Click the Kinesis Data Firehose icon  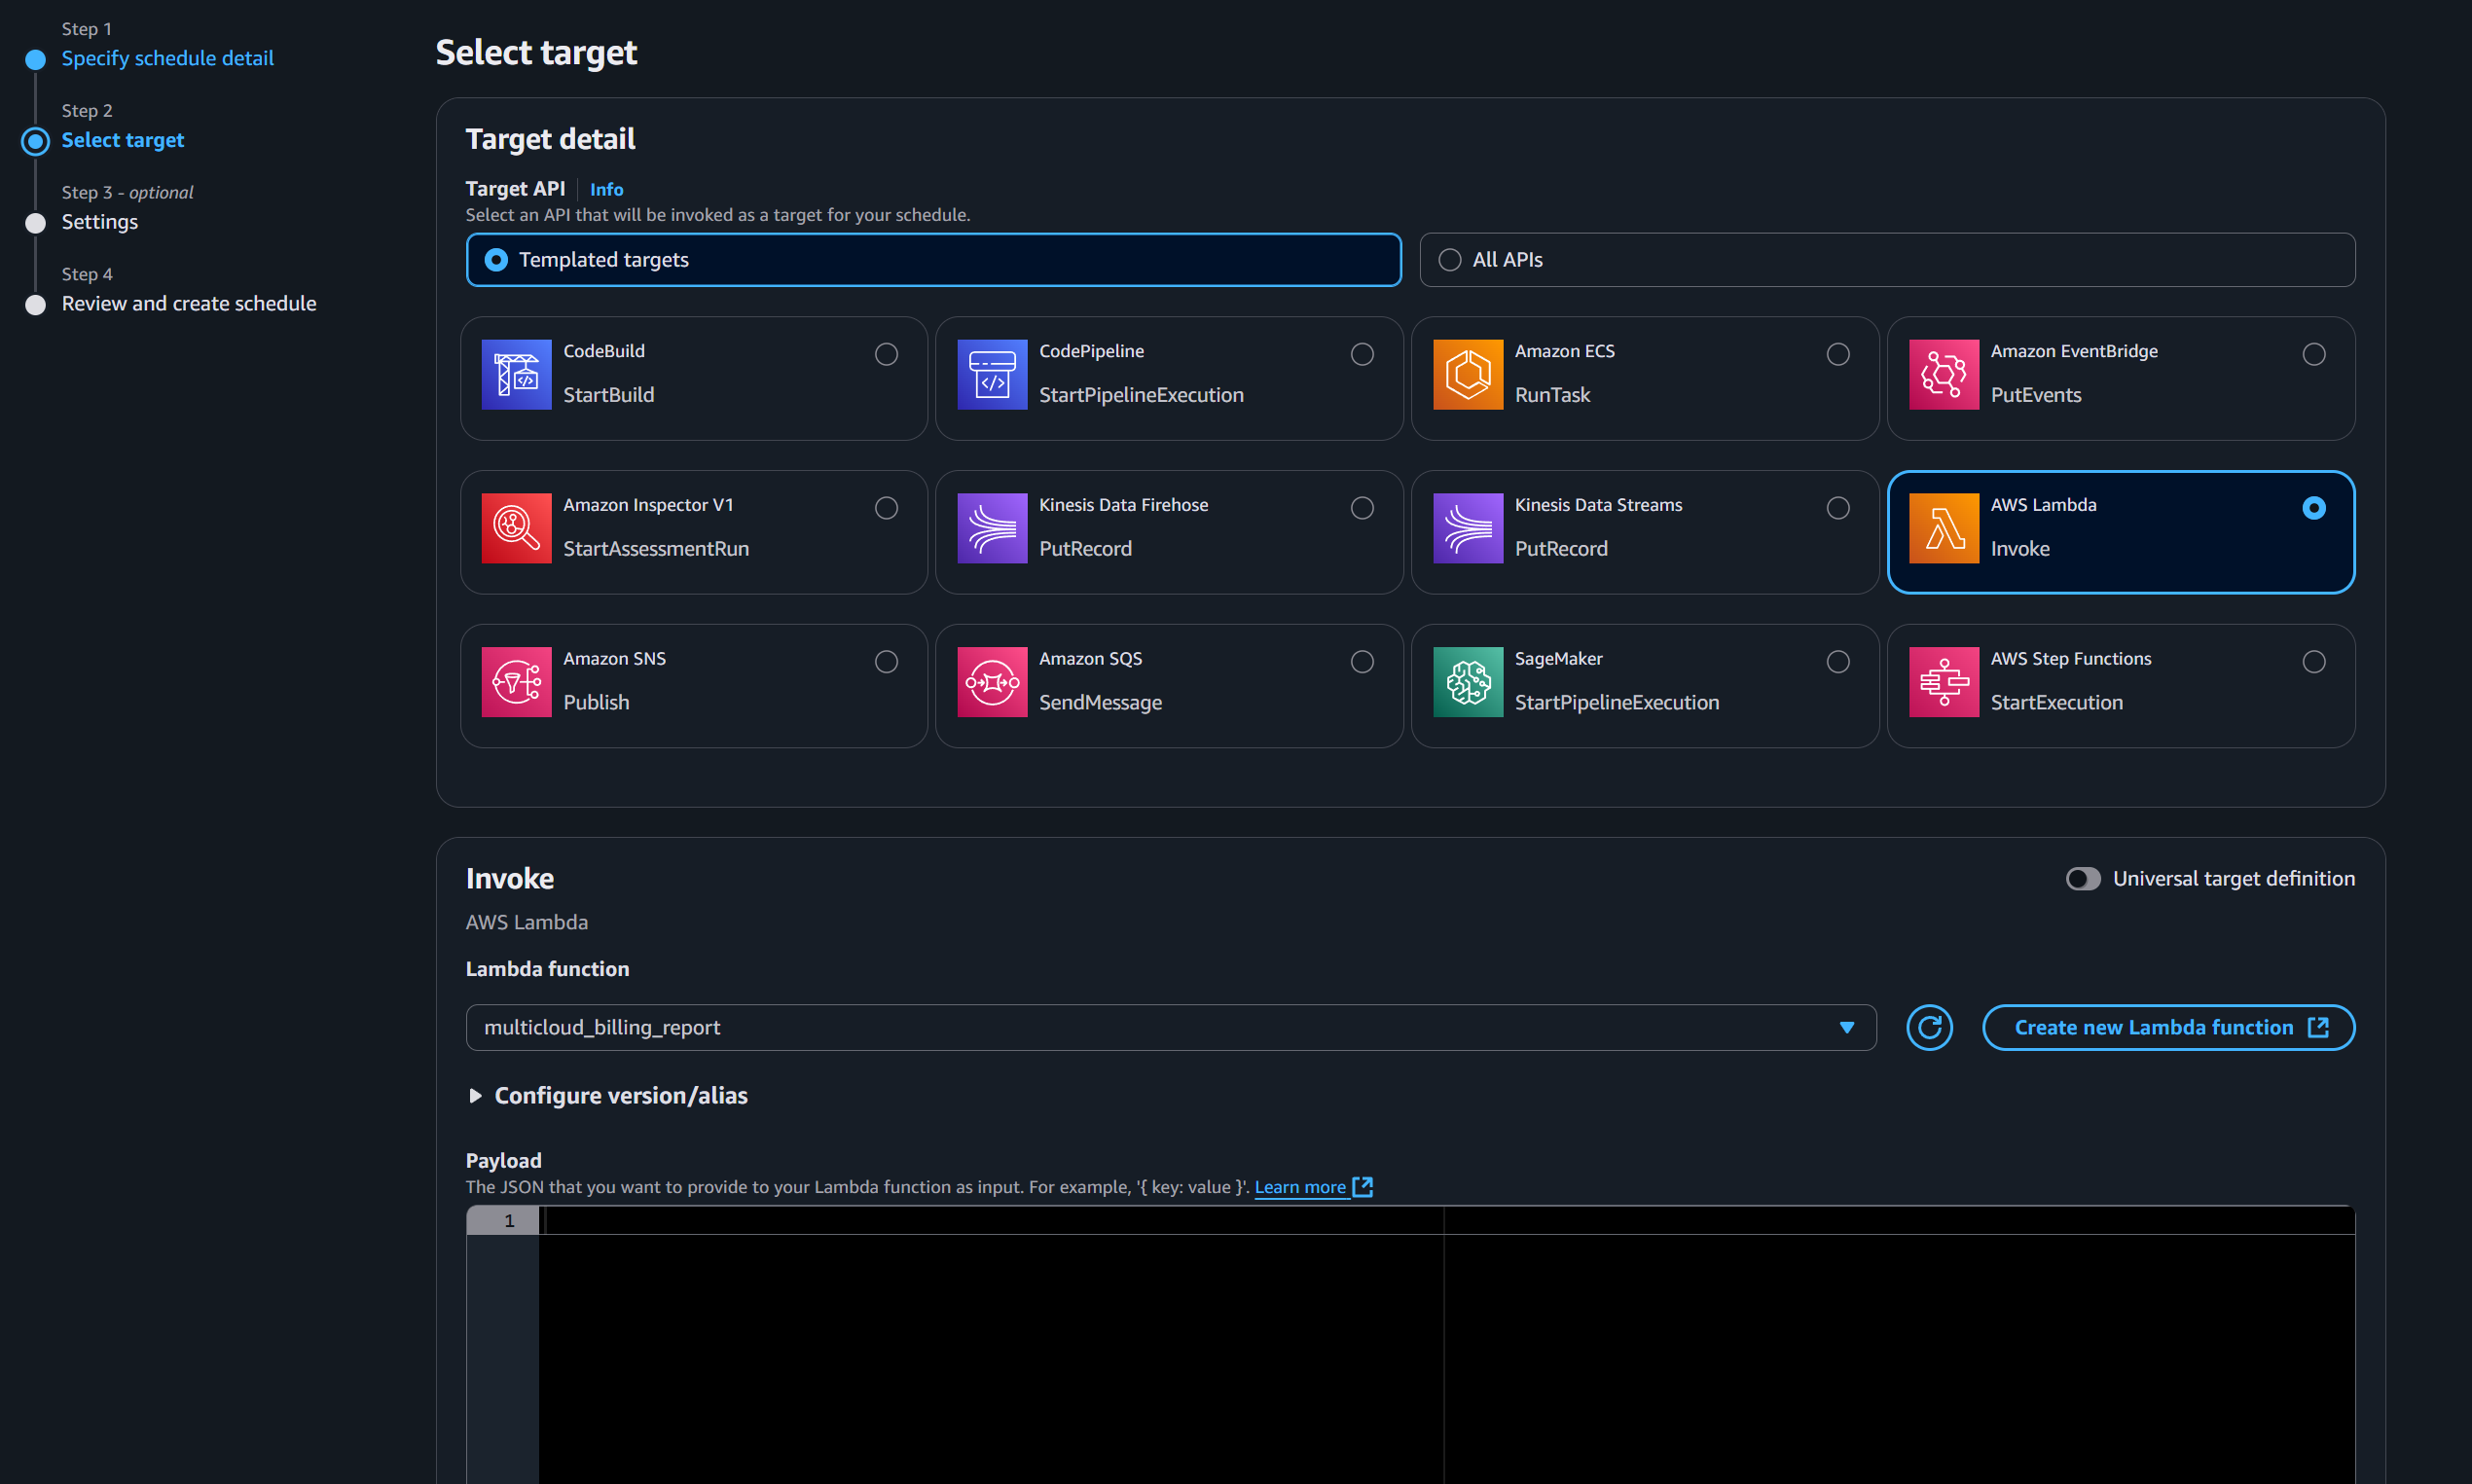[992, 528]
